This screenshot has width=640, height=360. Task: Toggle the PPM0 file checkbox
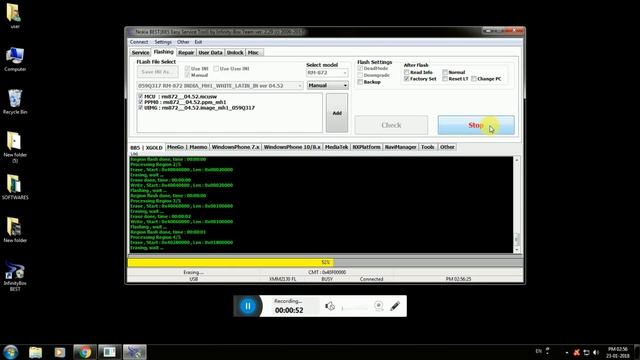pos(140,102)
